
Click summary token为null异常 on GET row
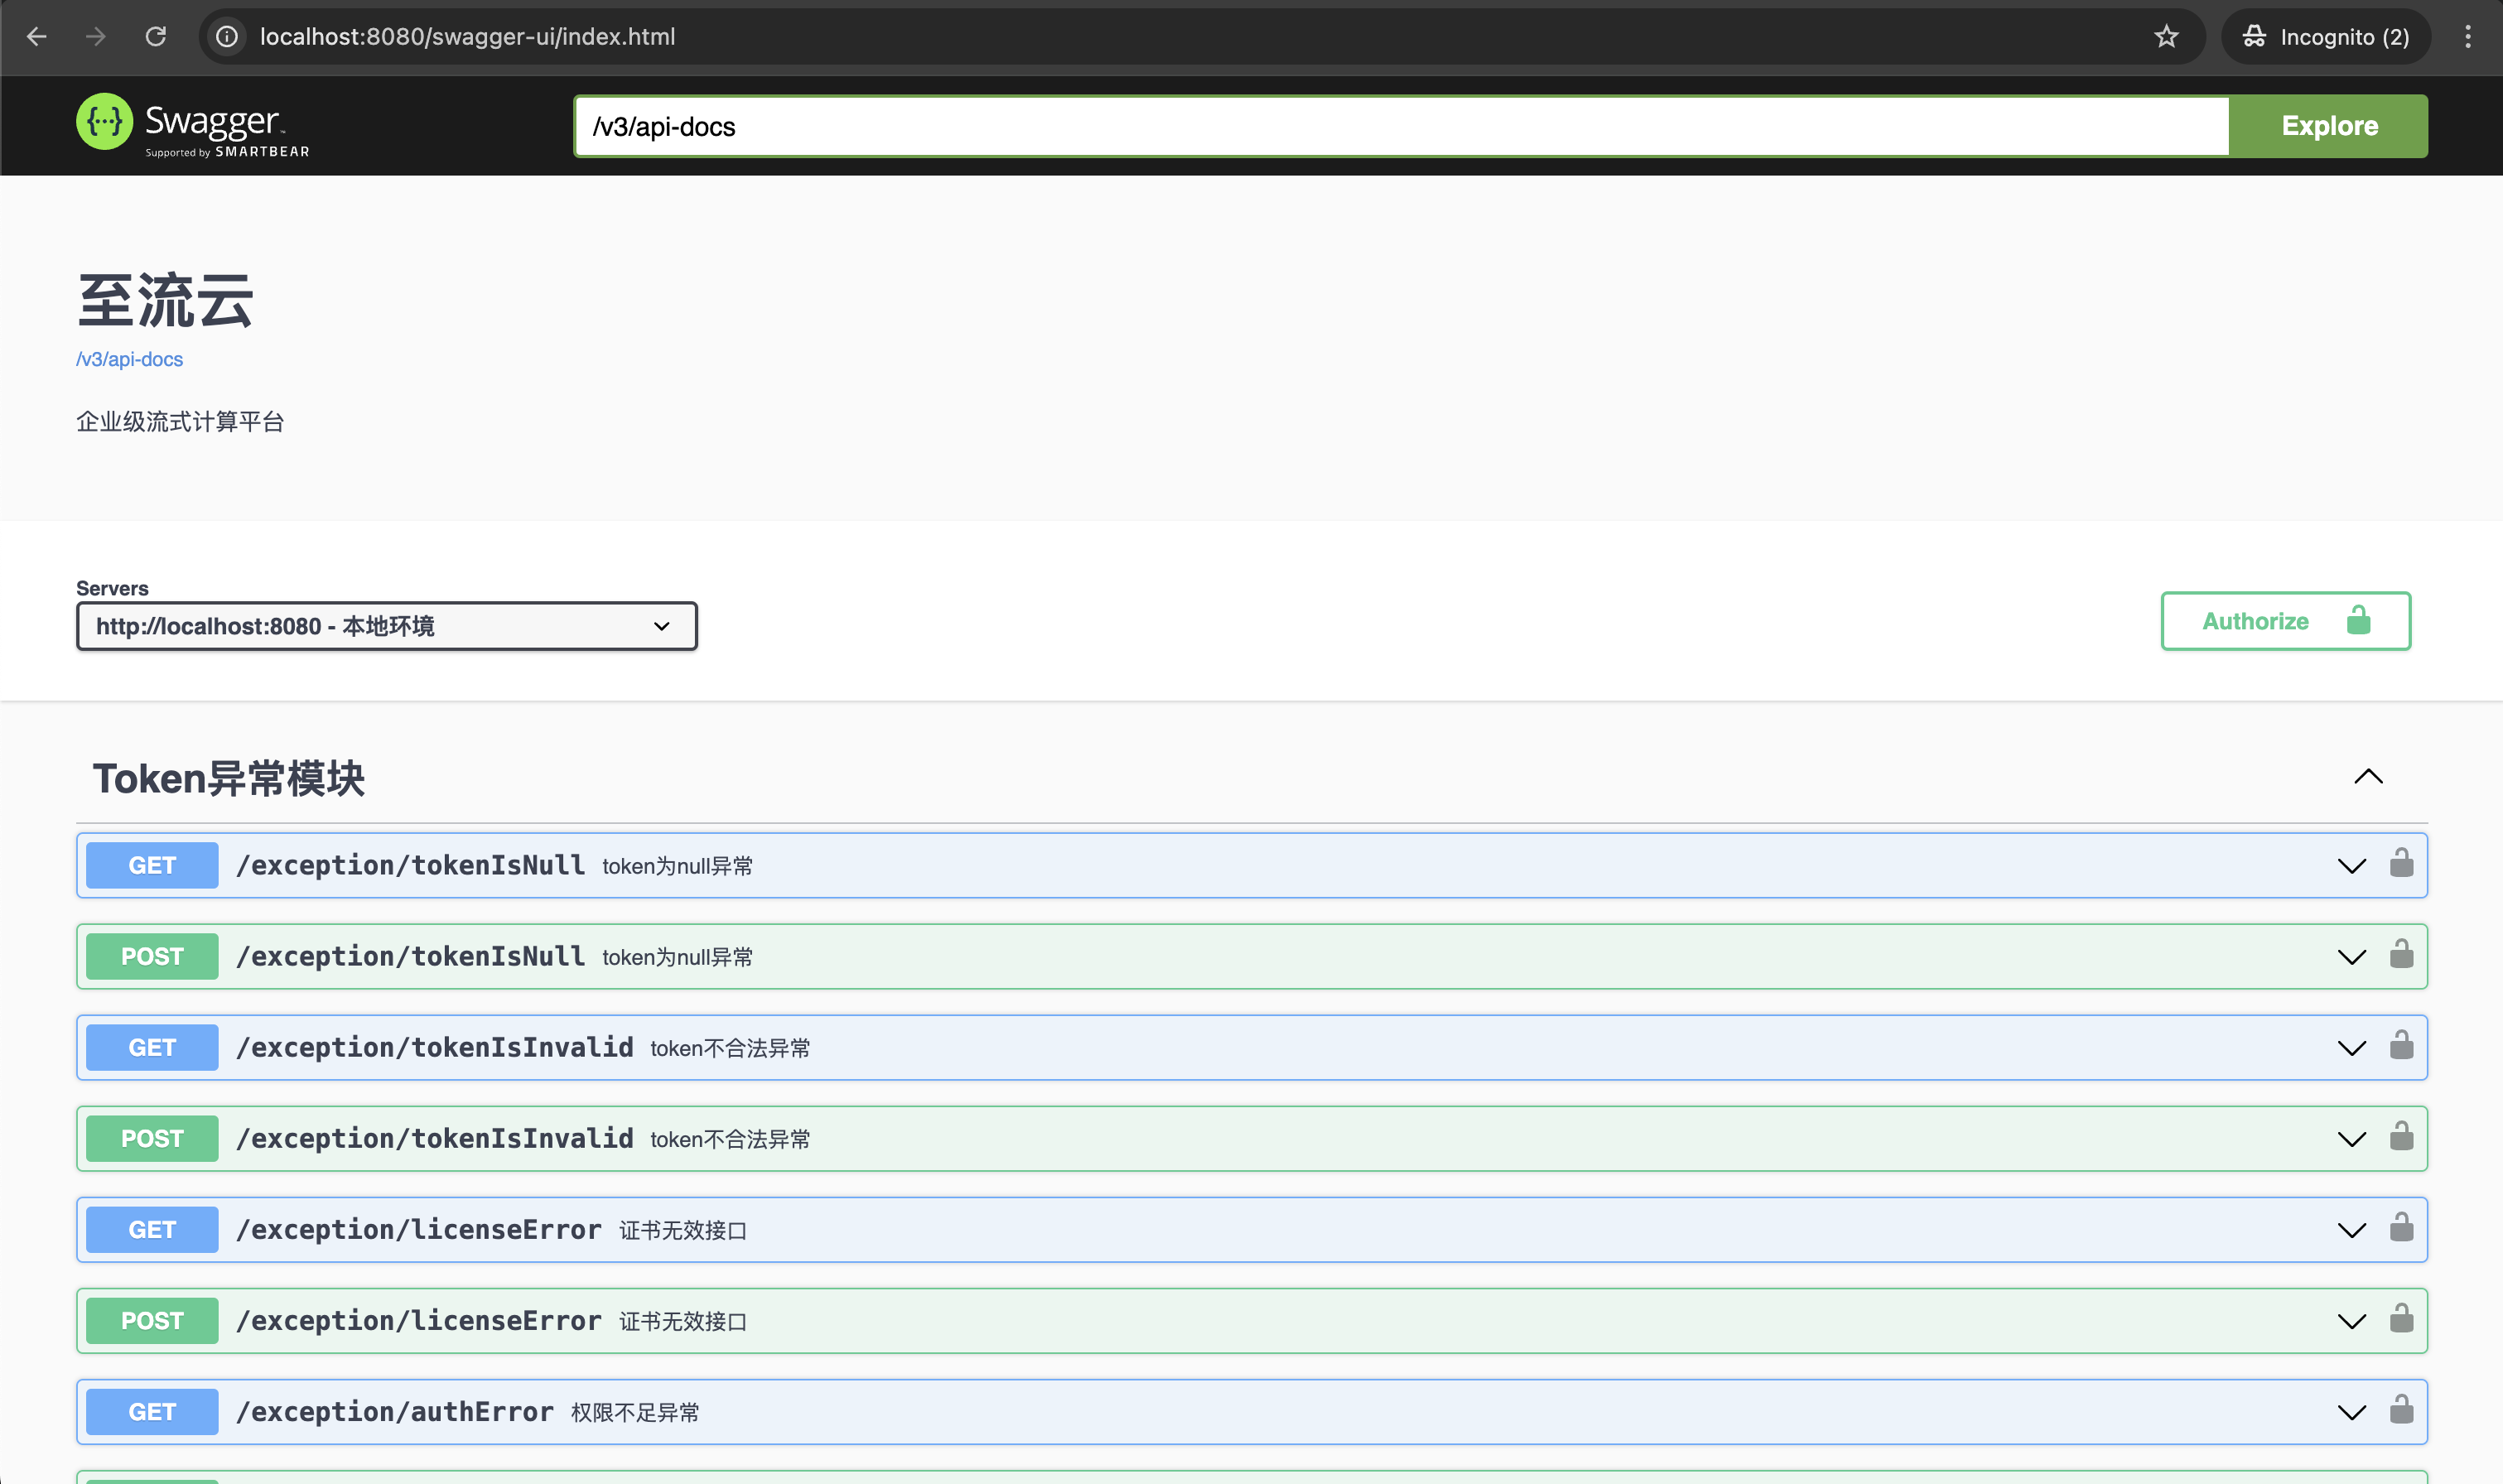(x=677, y=866)
